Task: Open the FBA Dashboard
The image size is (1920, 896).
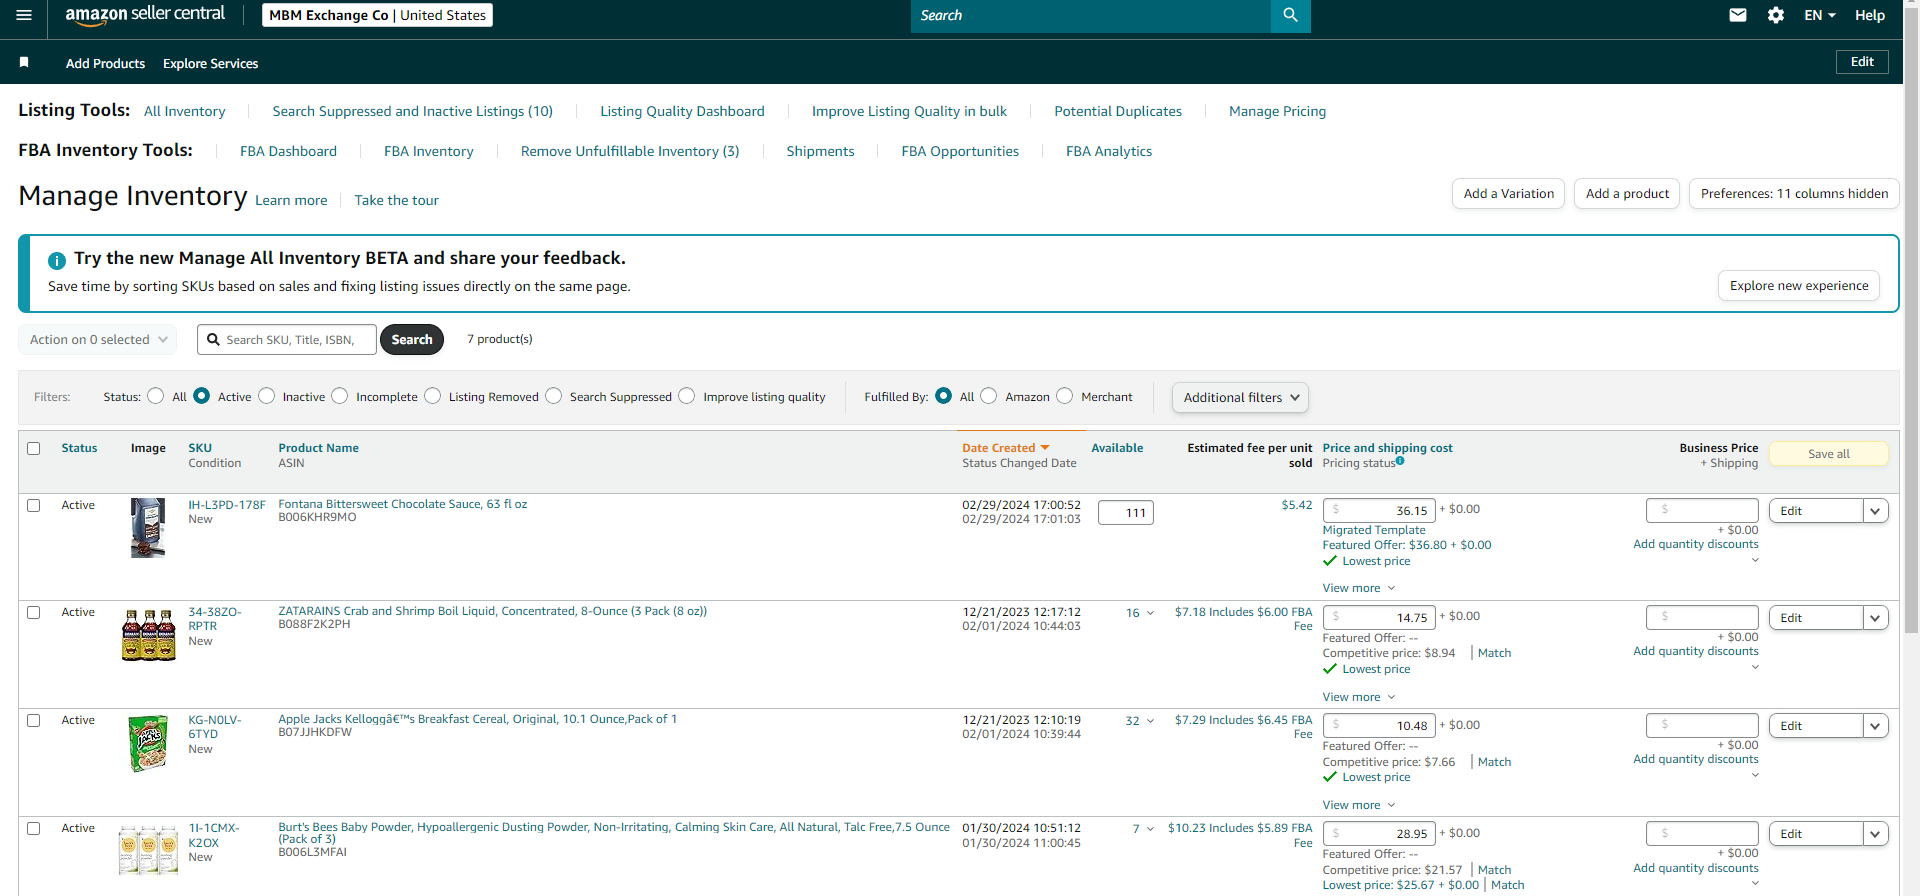Action: click(x=288, y=151)
